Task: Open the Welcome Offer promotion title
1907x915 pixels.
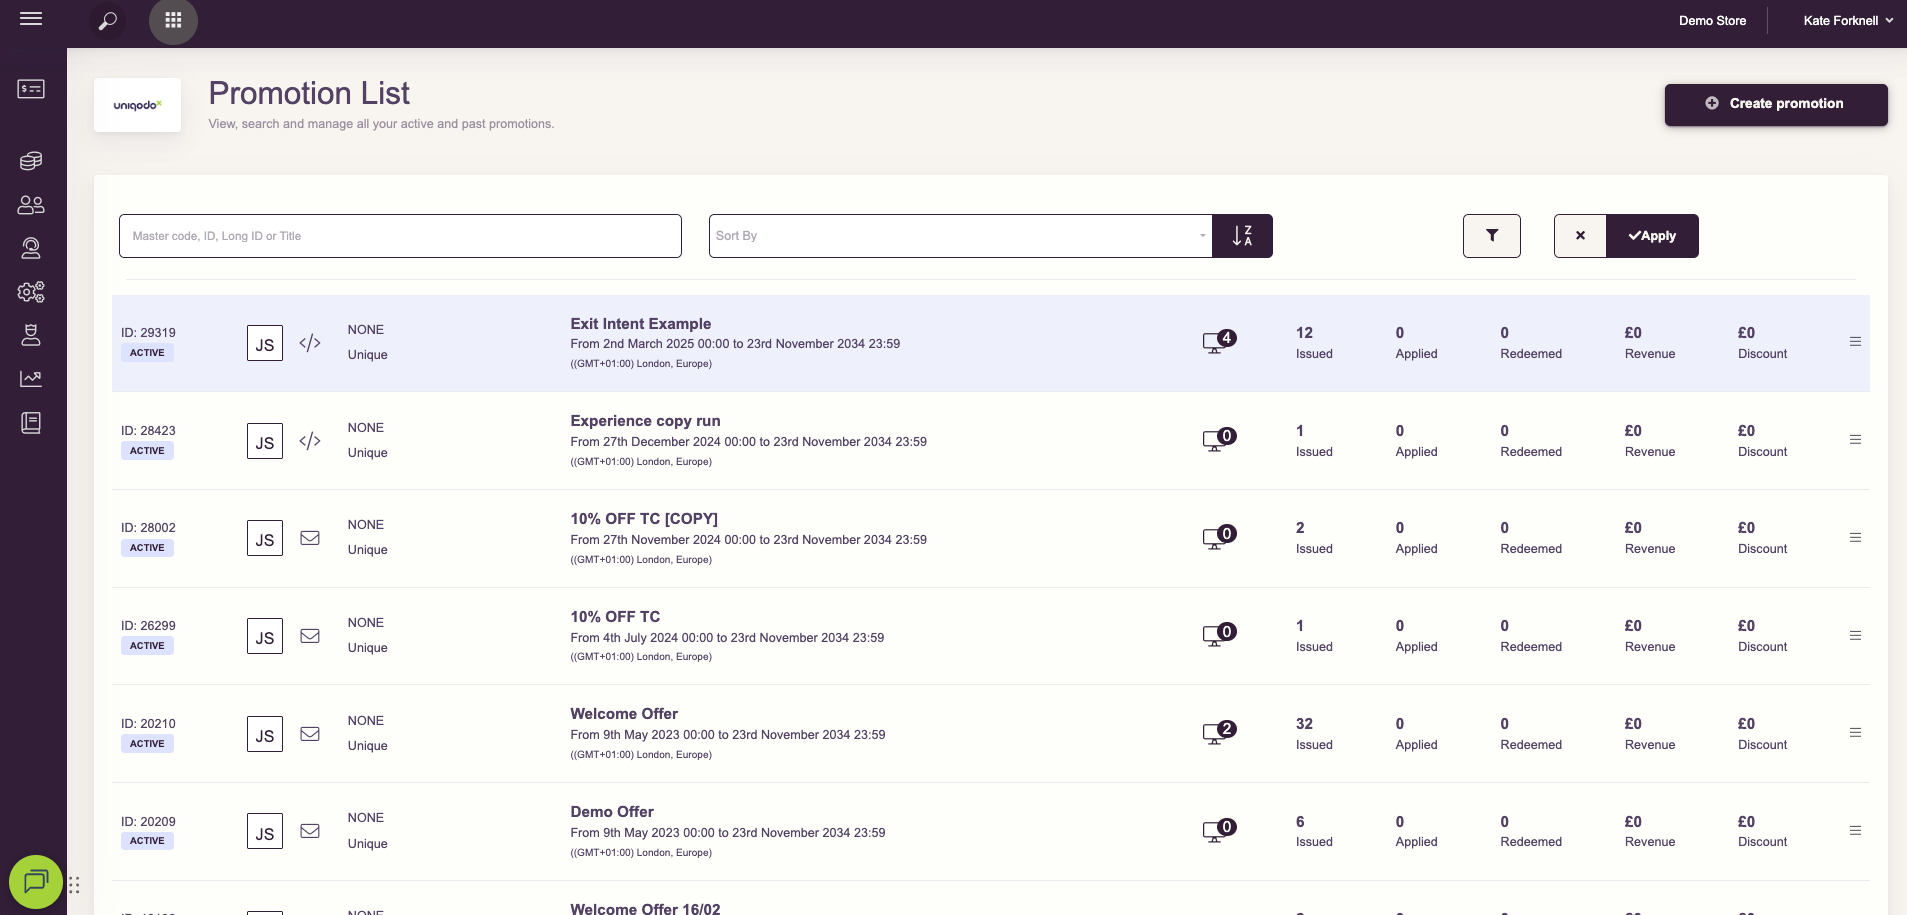Action: pos(624,714)
